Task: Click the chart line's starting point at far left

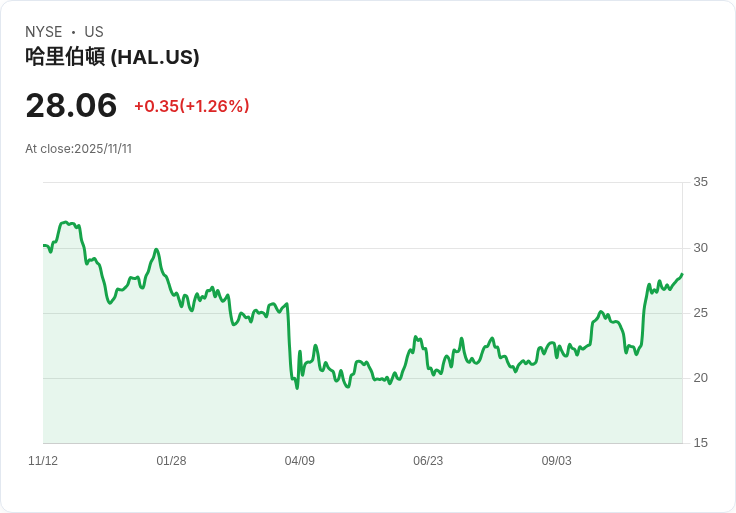Action: coord(44,245)
